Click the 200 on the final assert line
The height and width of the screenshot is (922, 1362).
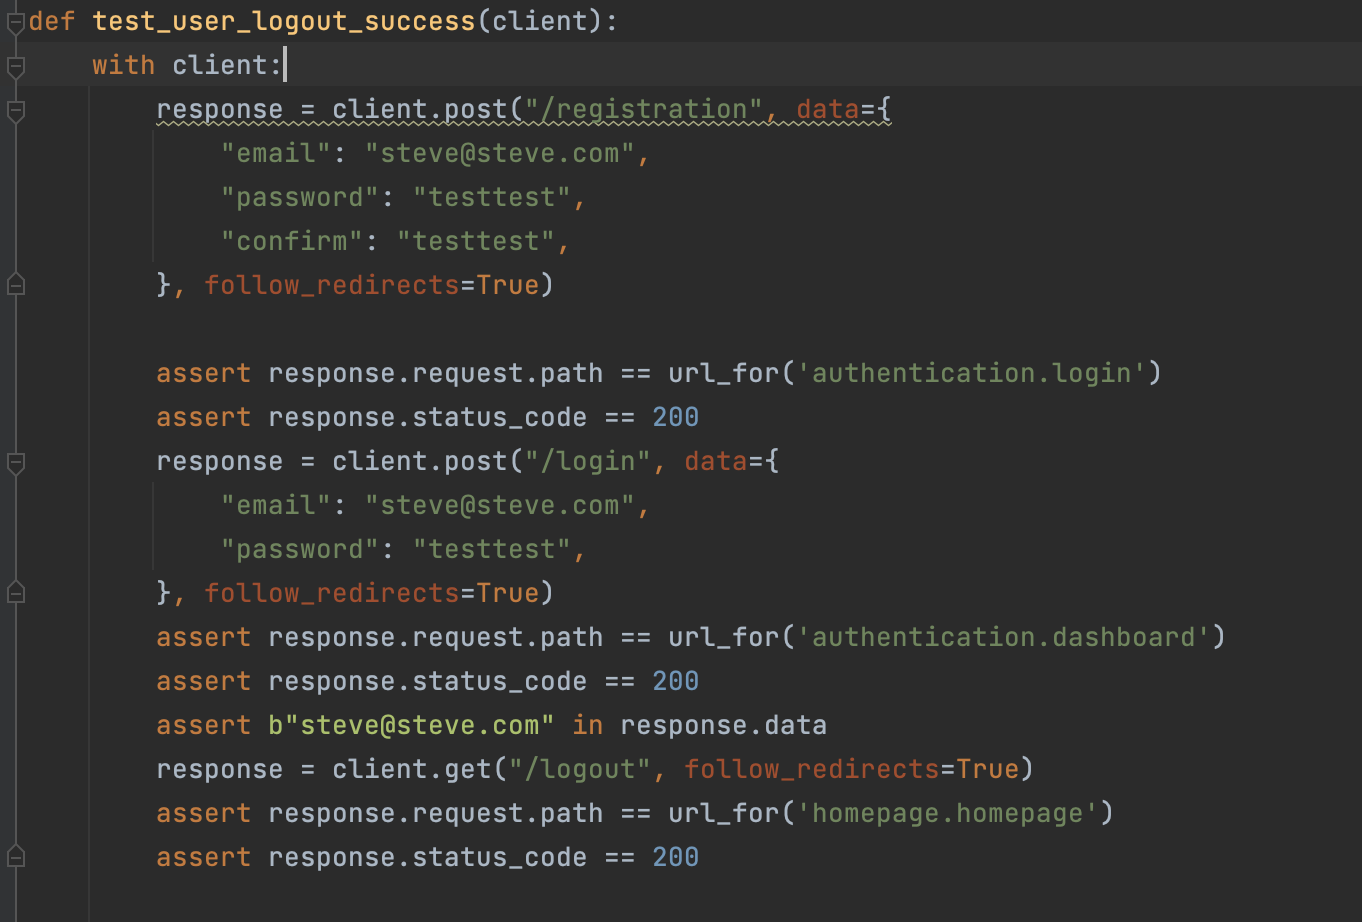point(676,858)
